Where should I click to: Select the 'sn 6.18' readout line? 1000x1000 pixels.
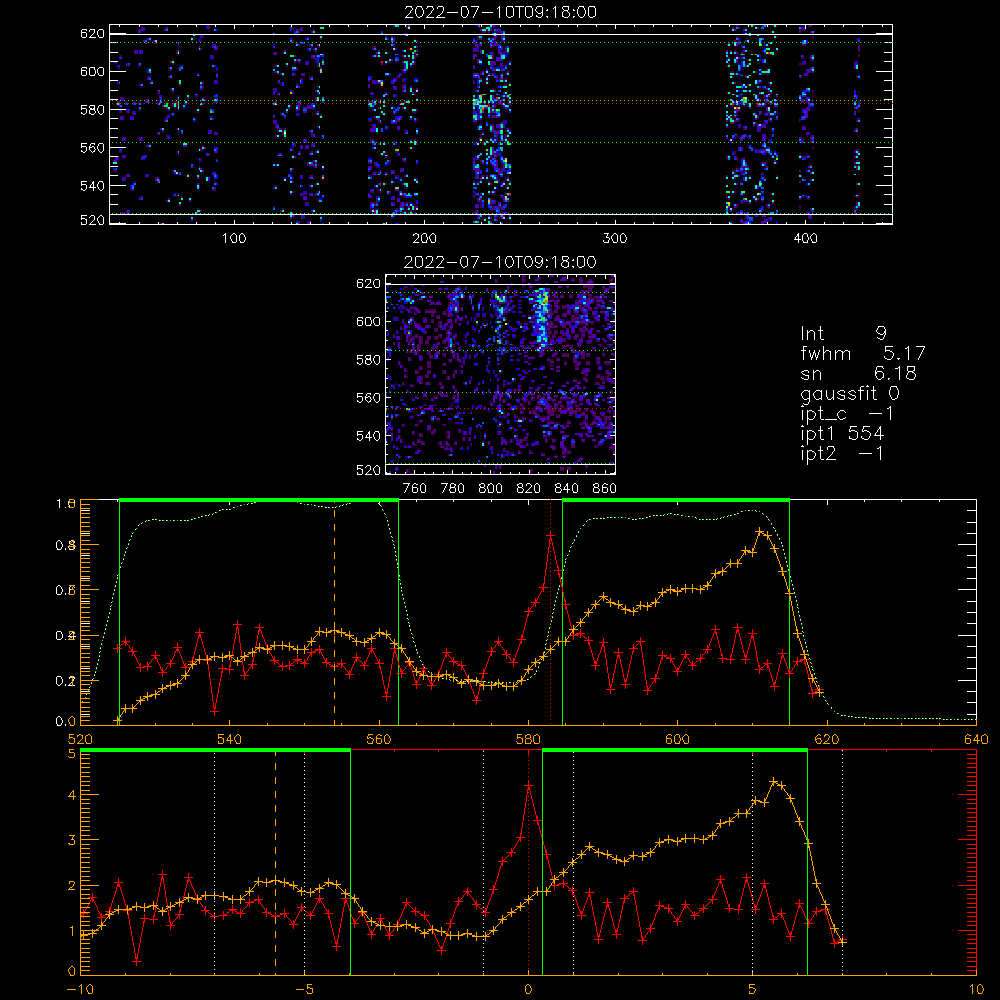click(x=858, y=373)
